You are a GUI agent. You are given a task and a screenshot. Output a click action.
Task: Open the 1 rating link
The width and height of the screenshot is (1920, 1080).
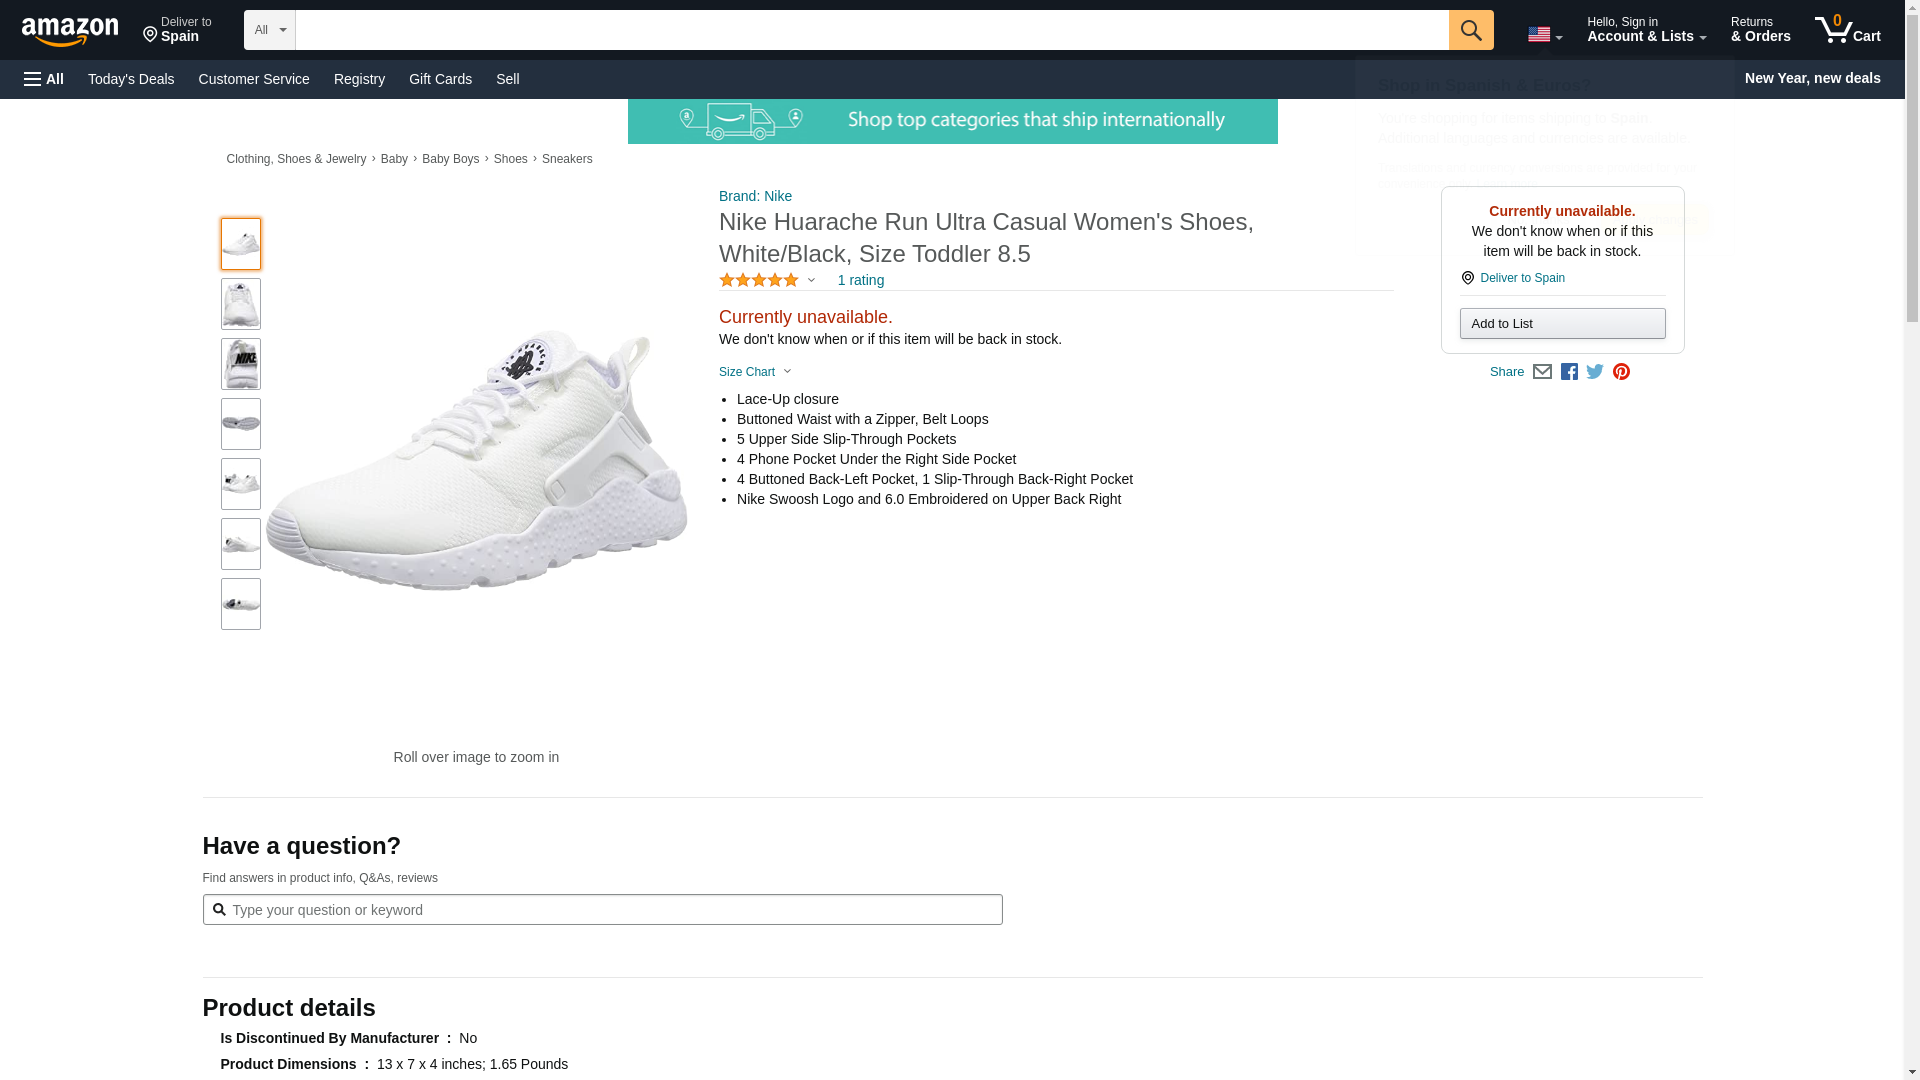(x=860, y=281)
